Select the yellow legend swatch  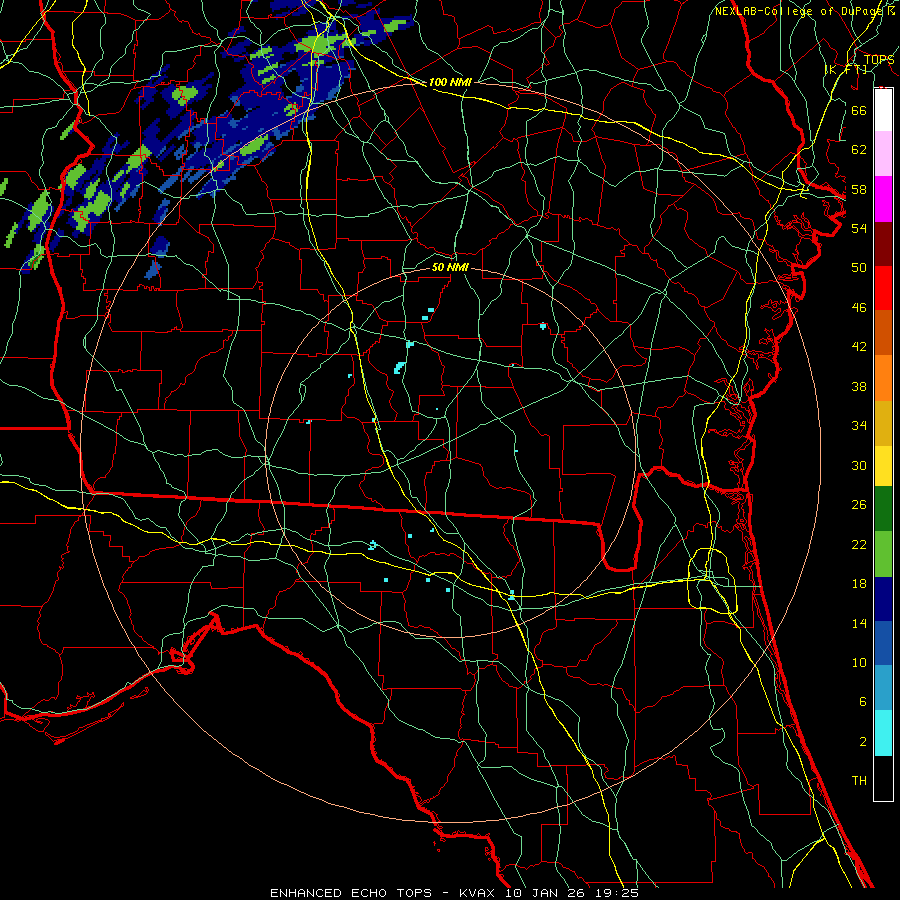(883, 466)
